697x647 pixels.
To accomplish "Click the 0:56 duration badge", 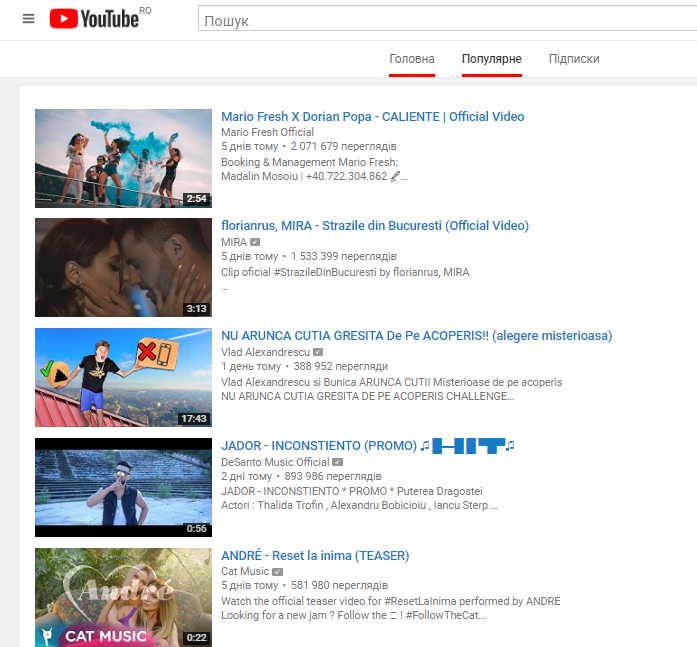I will (x=196, y=528).
